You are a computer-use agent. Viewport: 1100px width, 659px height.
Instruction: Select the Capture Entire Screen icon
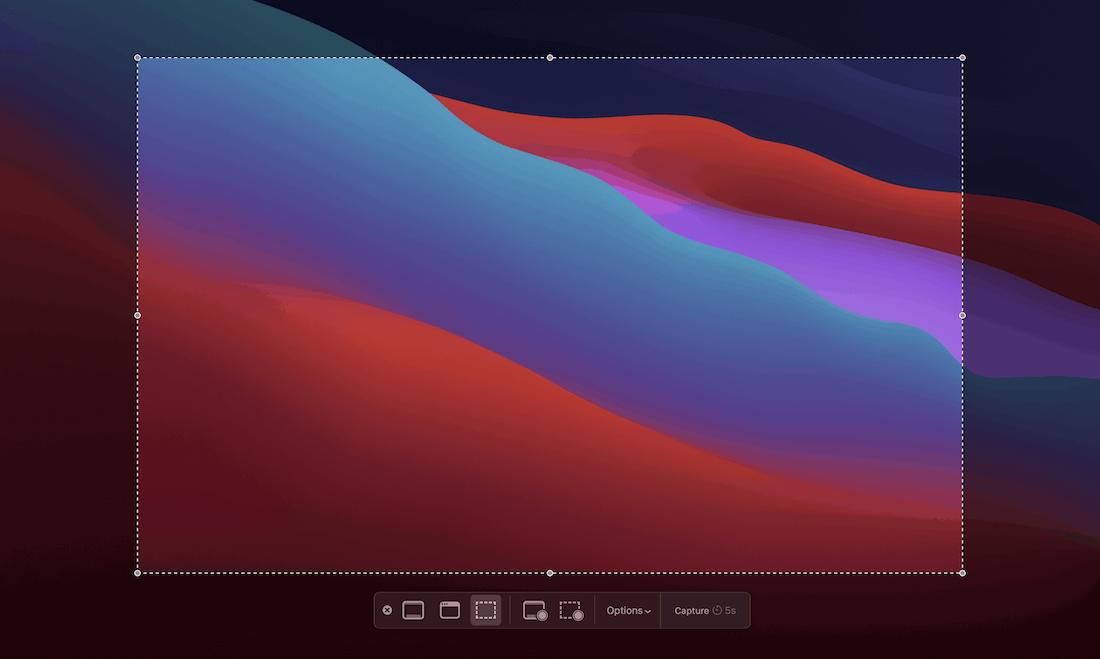pyautogui.click(x=413, y=610)
